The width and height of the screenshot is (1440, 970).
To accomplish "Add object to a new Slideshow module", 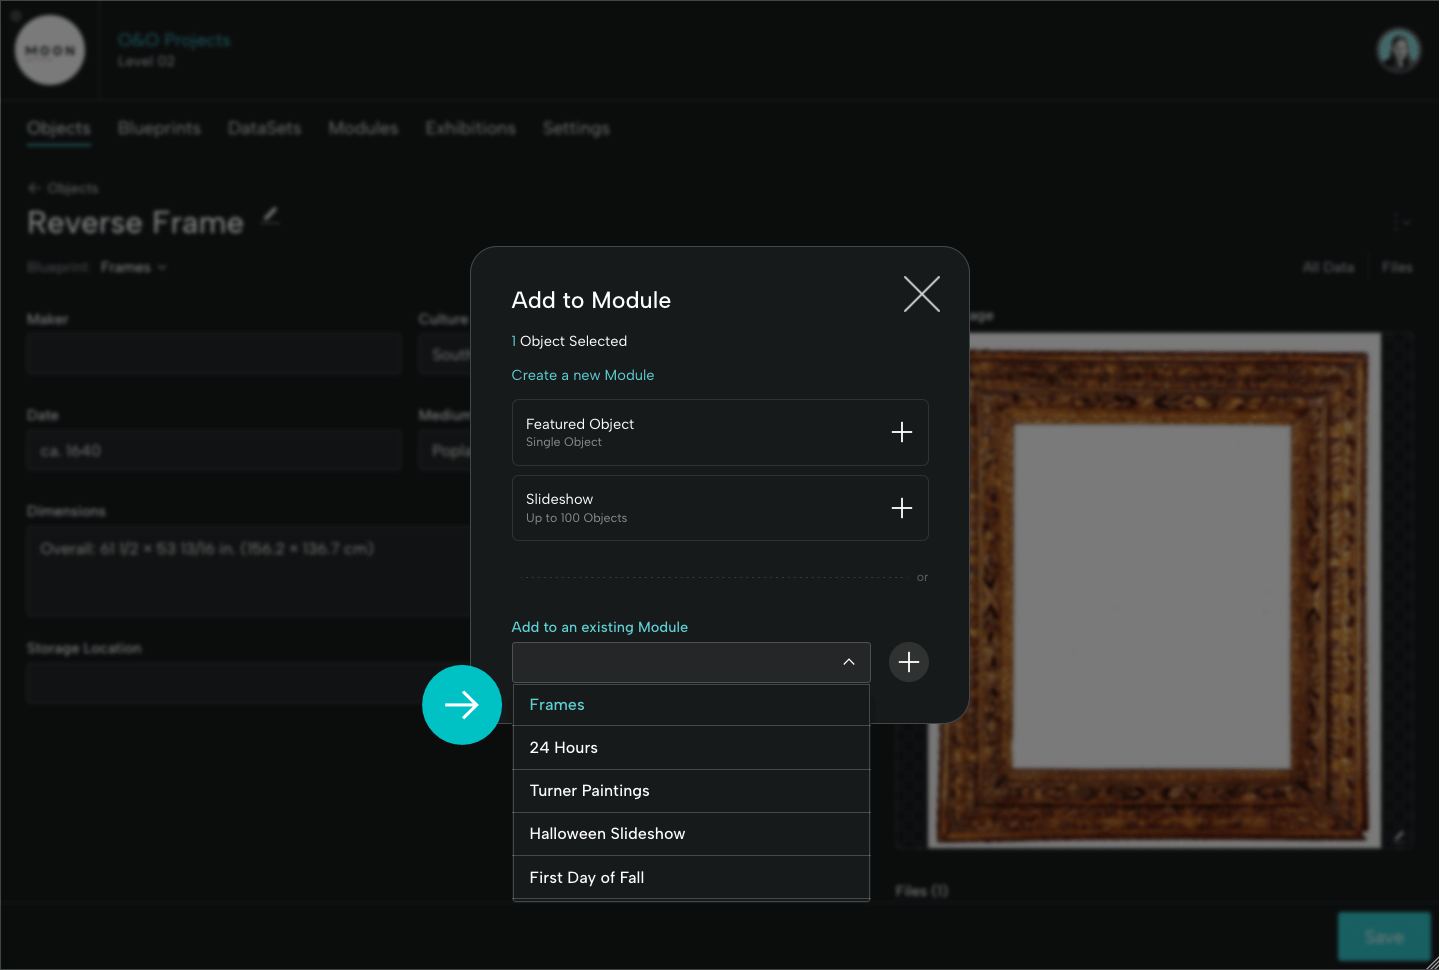I will tap(901, 508).
